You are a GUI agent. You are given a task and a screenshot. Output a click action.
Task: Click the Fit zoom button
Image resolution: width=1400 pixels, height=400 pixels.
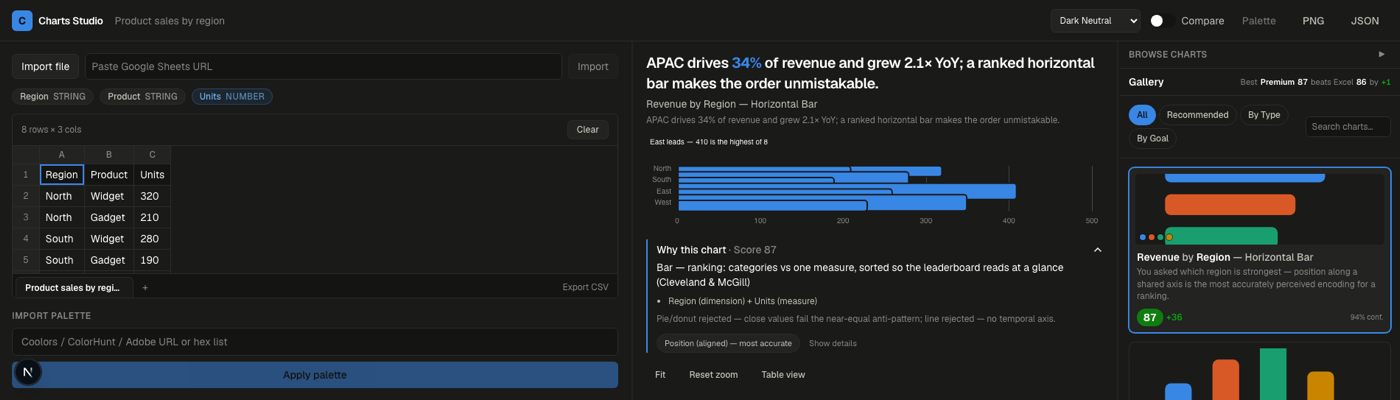(660, 375)
